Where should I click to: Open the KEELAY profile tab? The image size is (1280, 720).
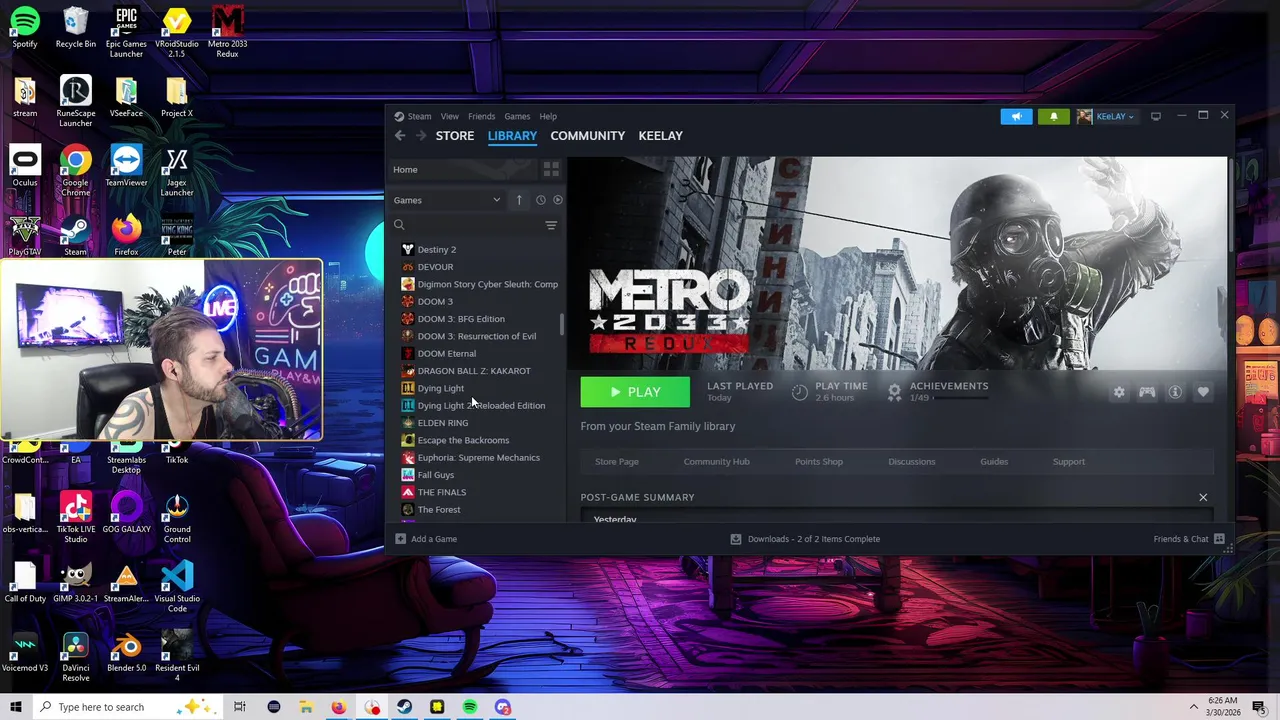(661, 136)
